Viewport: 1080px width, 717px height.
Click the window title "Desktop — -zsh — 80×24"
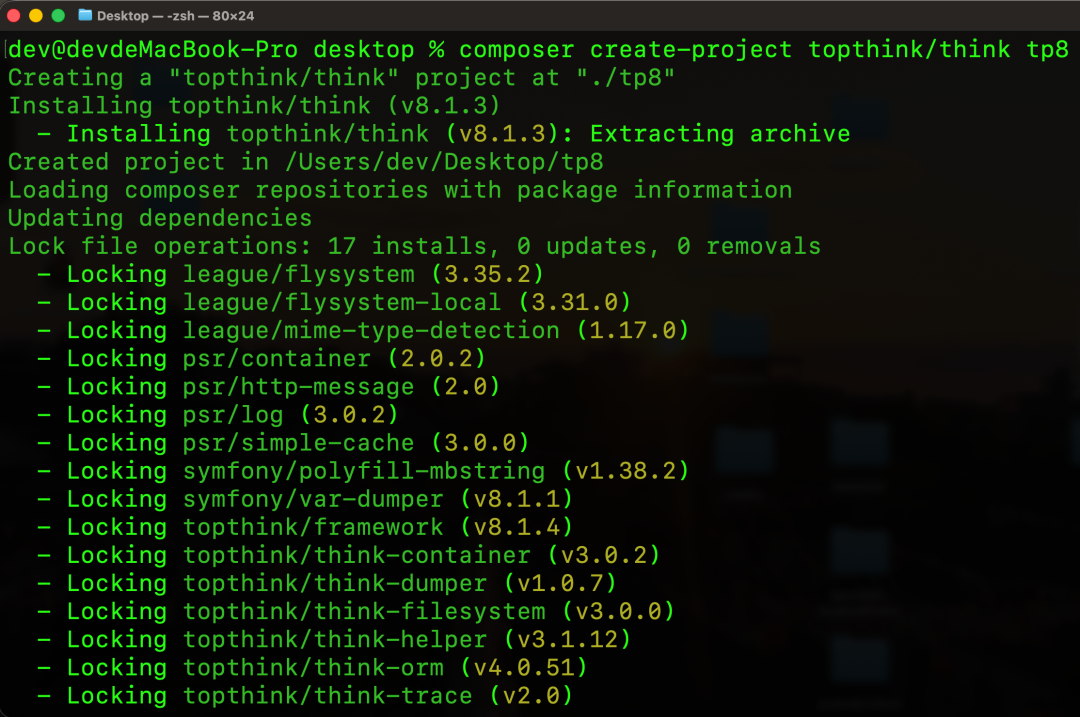coord(176,16)
